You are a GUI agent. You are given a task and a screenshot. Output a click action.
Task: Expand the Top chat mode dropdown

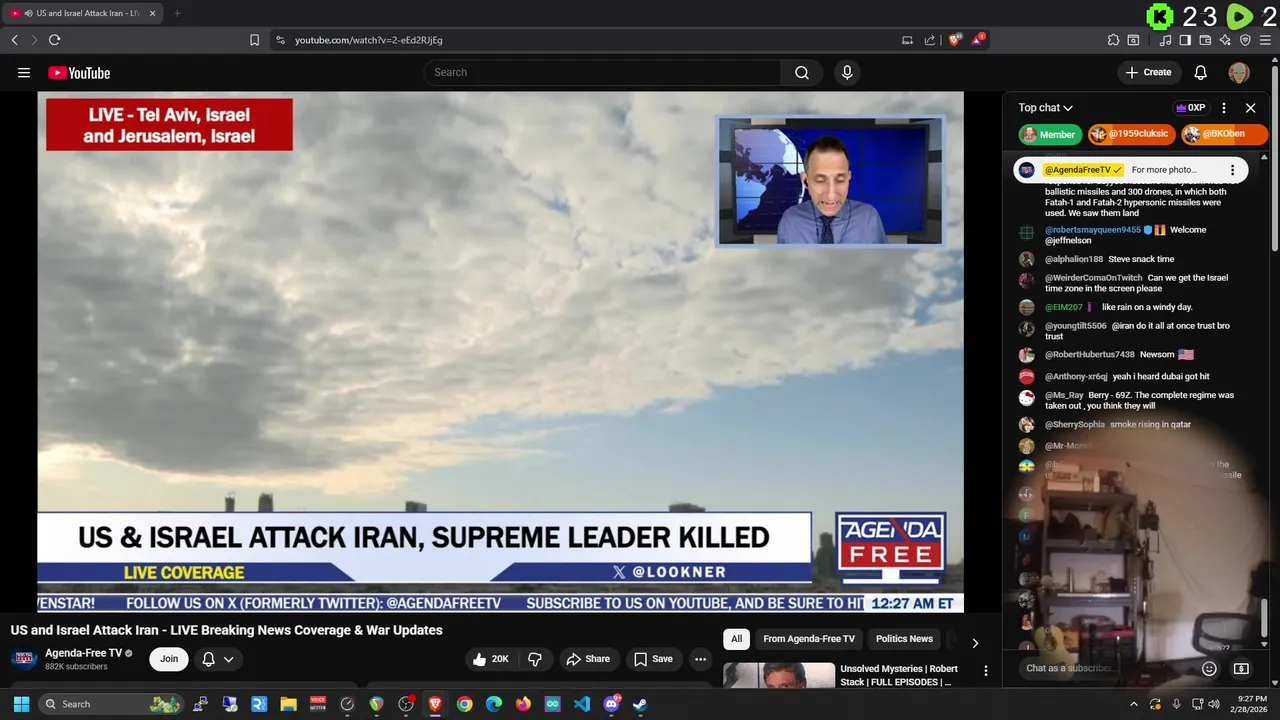(x=1045, y=108)
